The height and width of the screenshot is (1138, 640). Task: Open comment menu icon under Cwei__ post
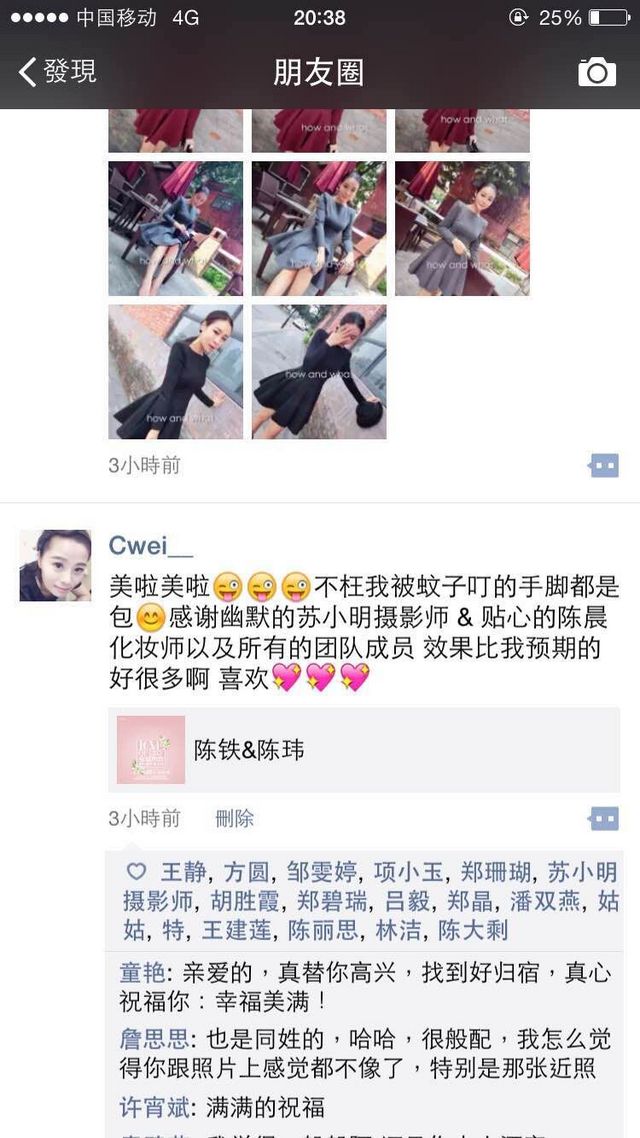(603, 819)
